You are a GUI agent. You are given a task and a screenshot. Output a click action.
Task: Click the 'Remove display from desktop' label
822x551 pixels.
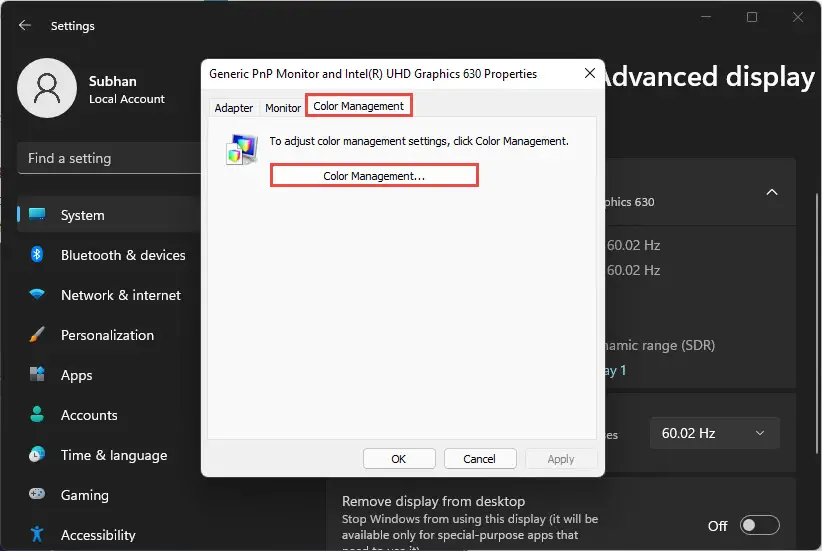(433, 501)
